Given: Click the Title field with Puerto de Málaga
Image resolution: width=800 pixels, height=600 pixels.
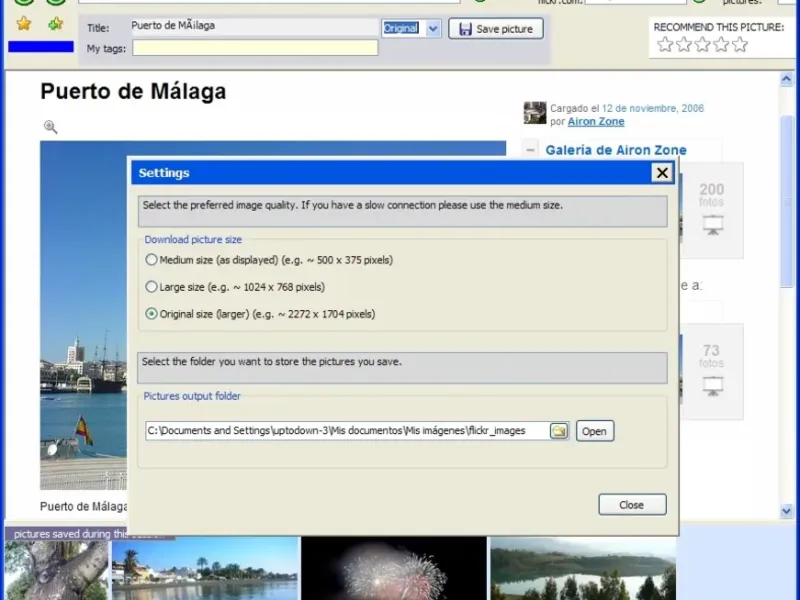Looking at the screenshot, I should [255, 27].
